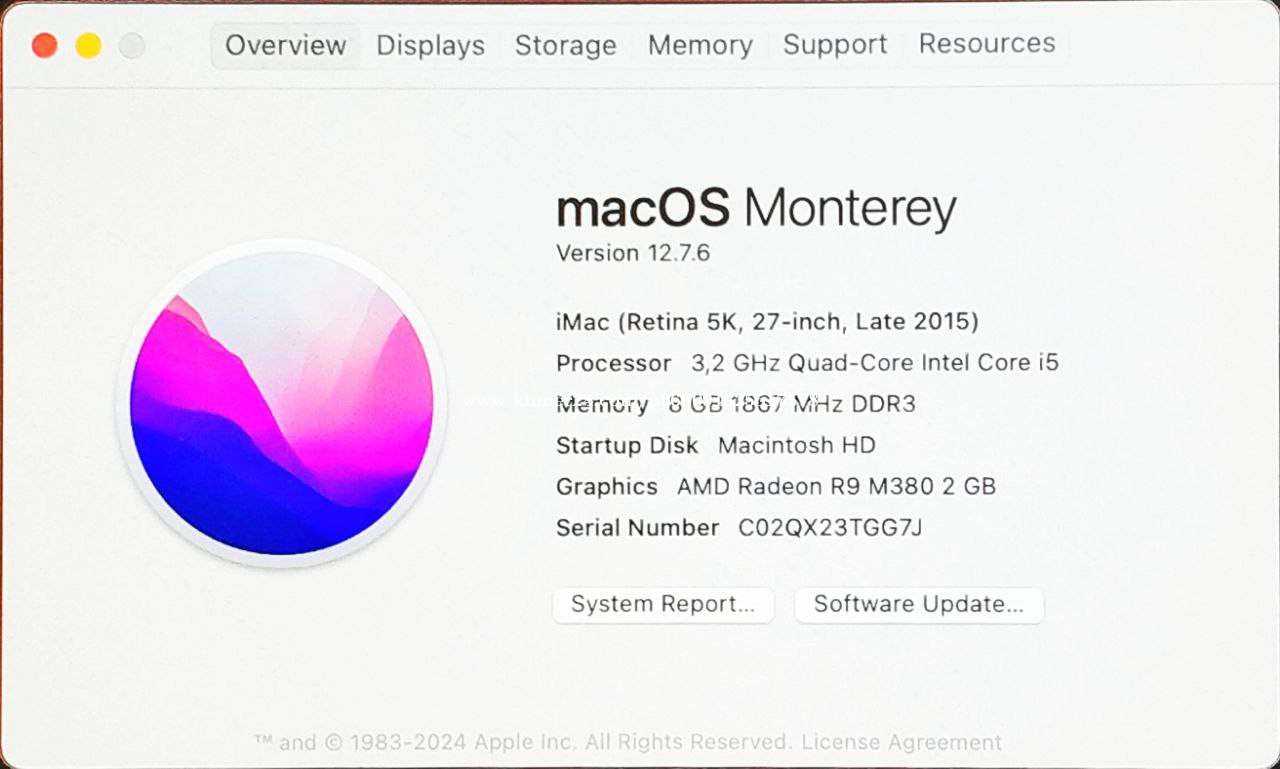Select the Storage tab
This screenshot has height=769, width=1280.
pyautogui.click(x=565, y=45)
